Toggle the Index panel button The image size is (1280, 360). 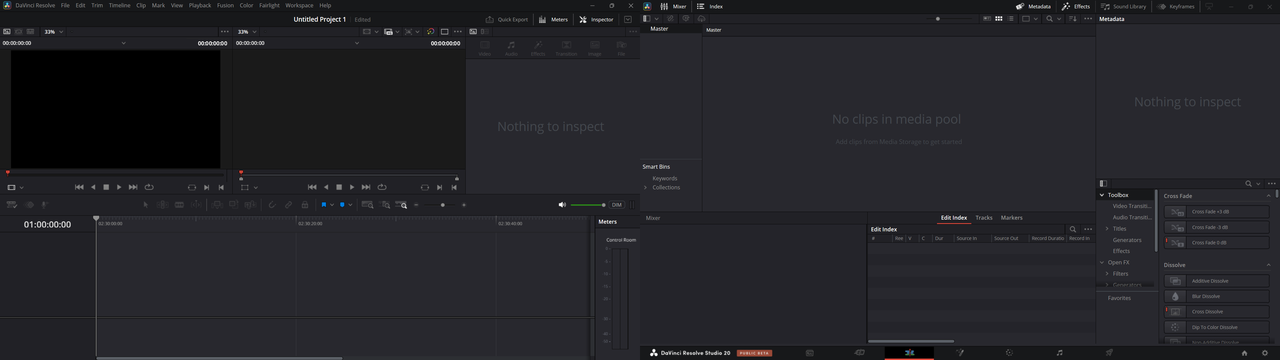[x=710, y=6]
